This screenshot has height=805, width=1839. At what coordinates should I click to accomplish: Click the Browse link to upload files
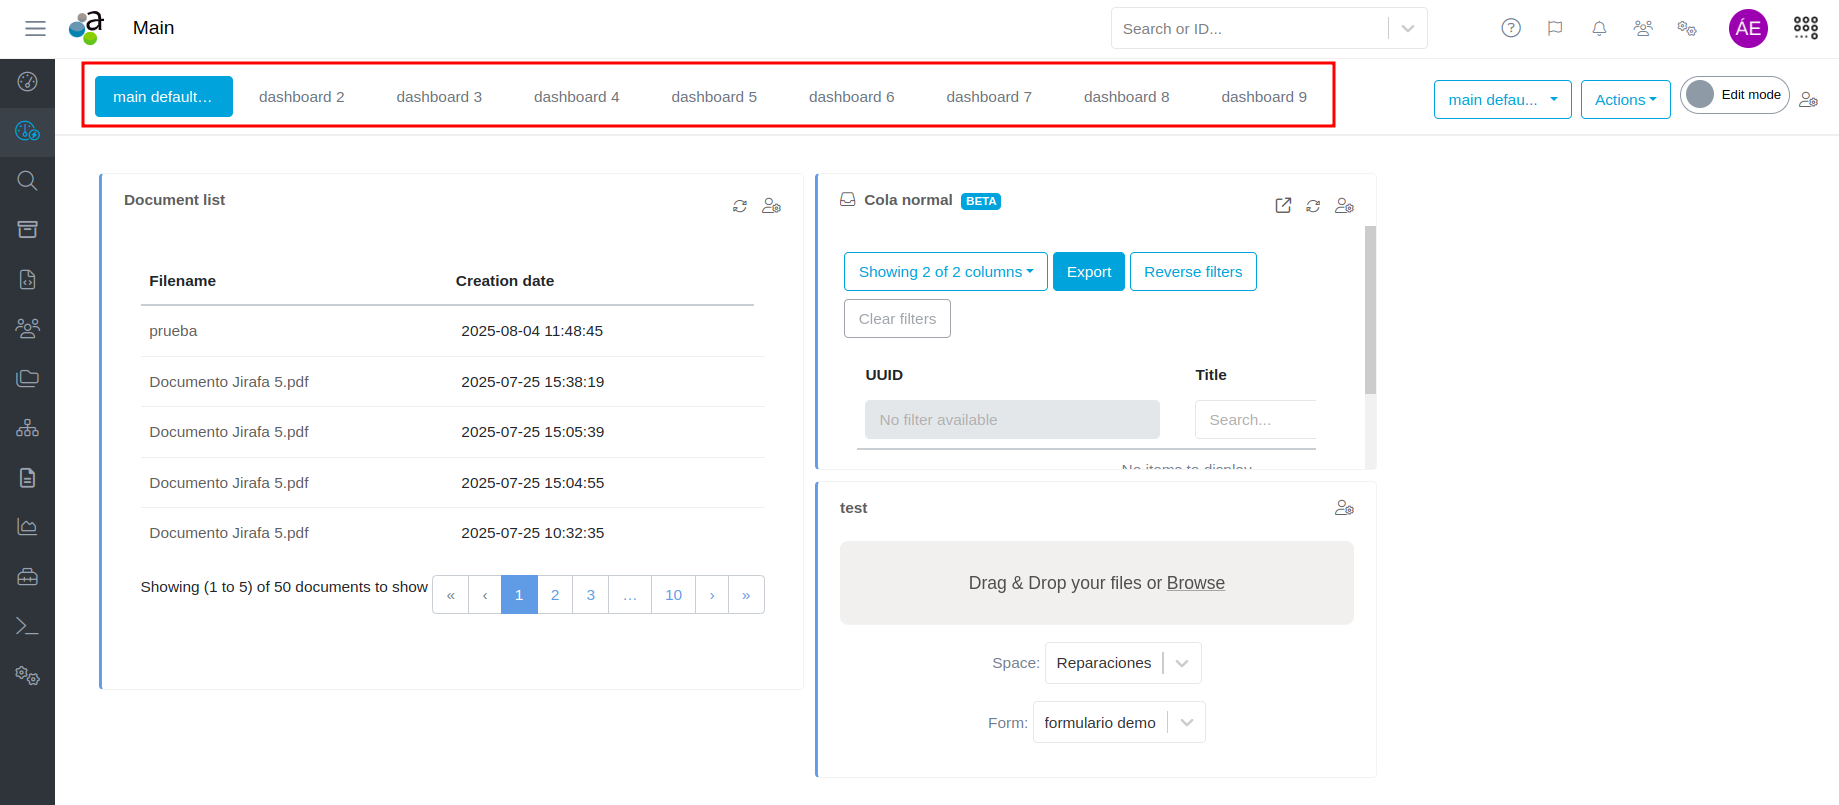(1195, 583)
